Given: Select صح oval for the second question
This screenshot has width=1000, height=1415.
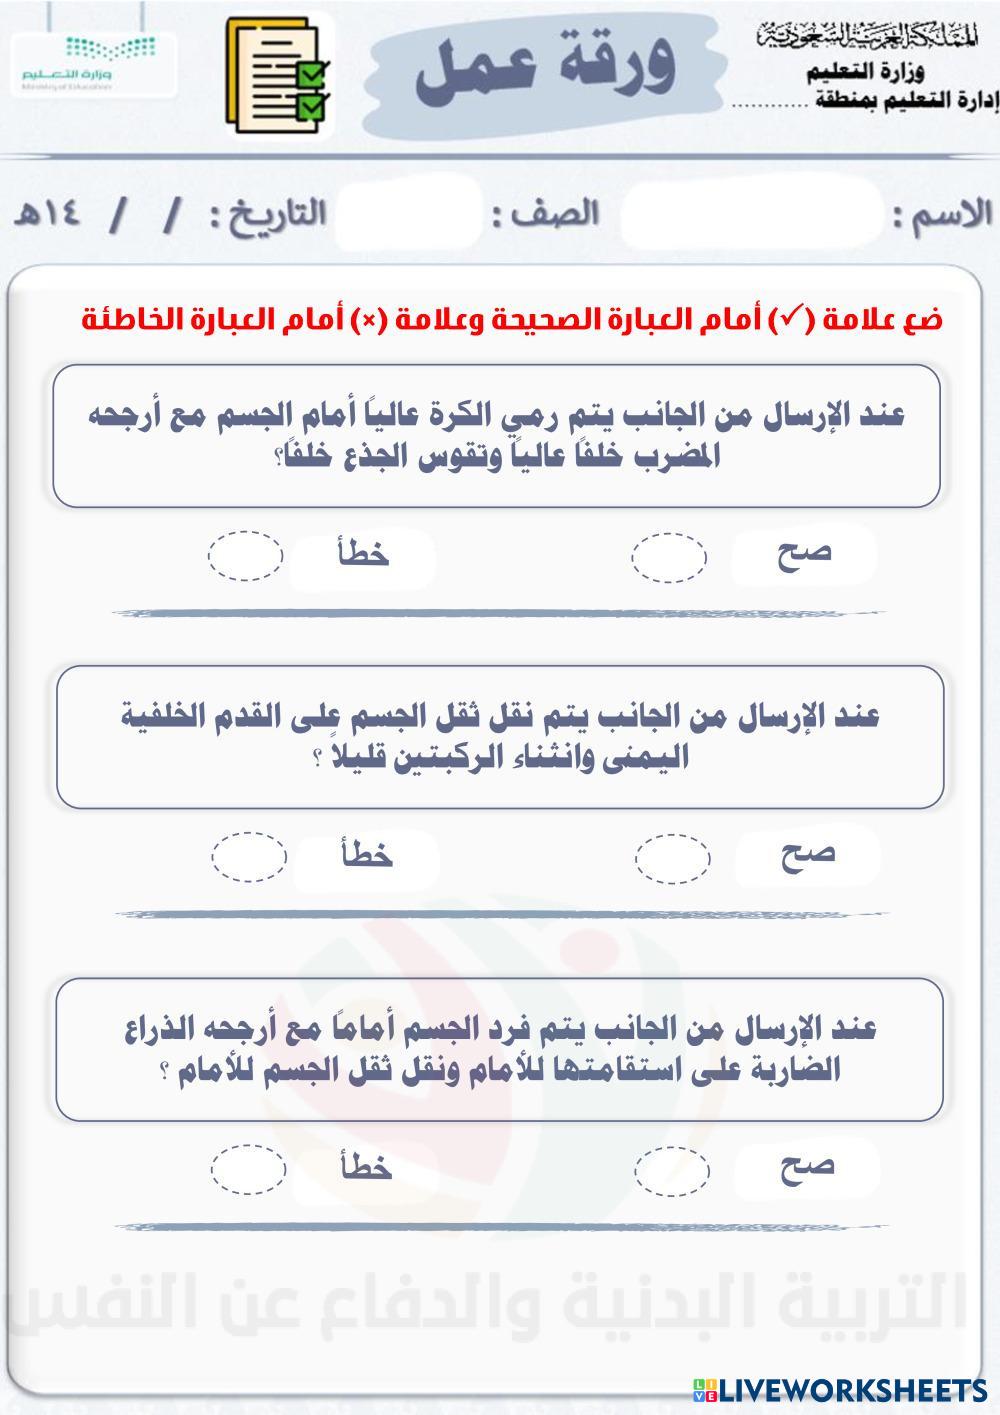Looking at the screenshot, I should coord(672,860).
